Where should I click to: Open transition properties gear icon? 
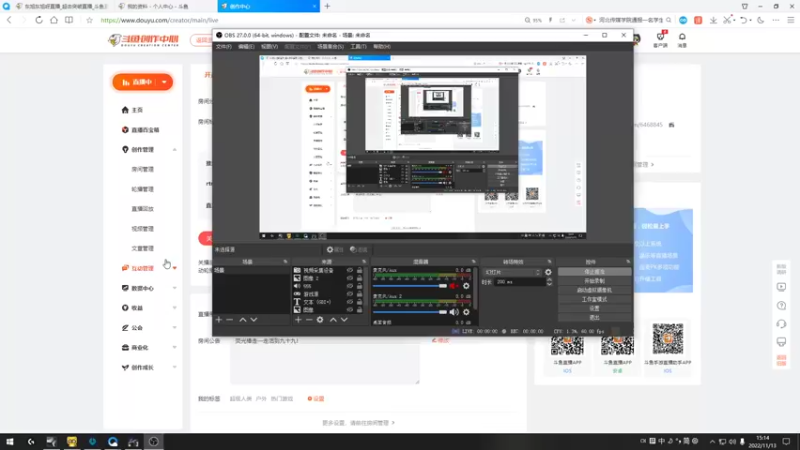pyautogui.click(x=548, y=272)
